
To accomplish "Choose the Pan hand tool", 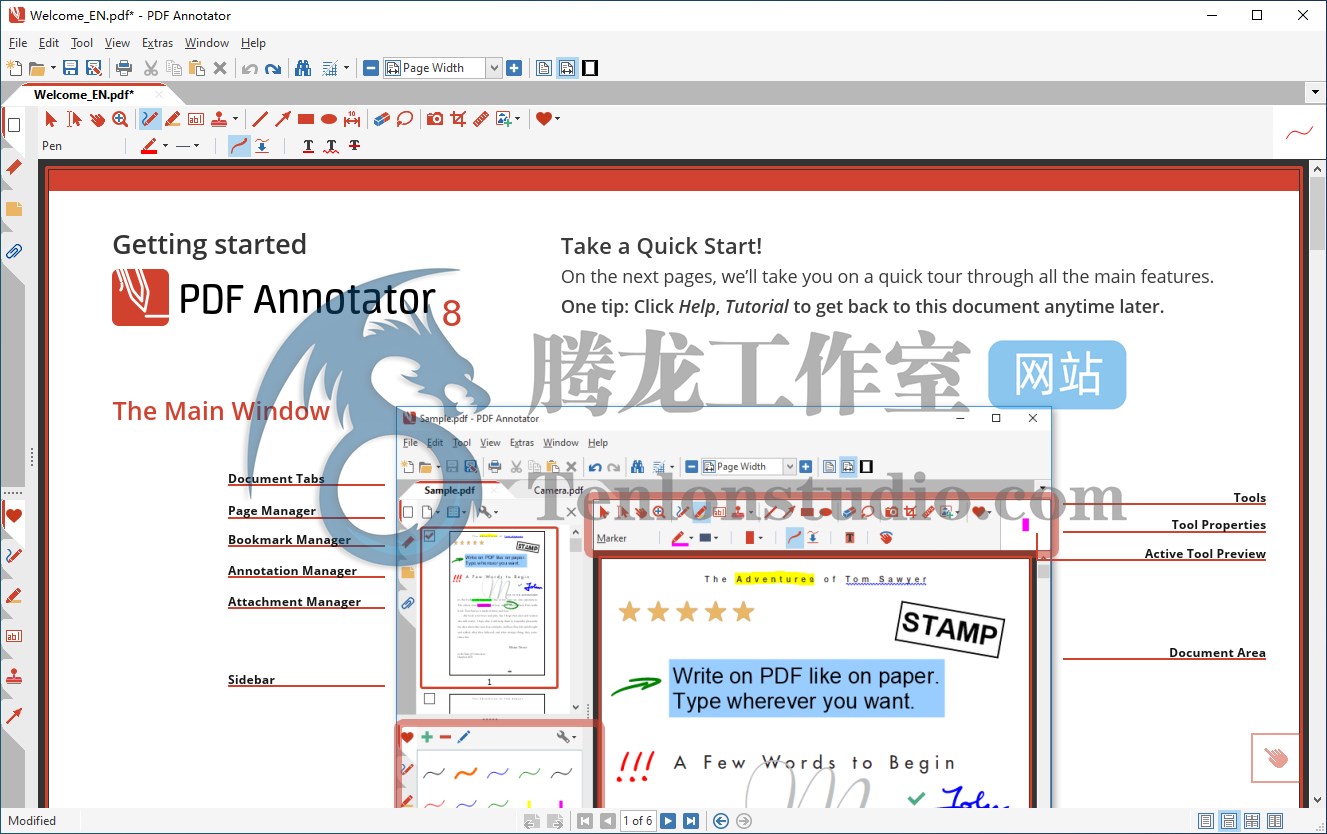I will coord(97,119).
